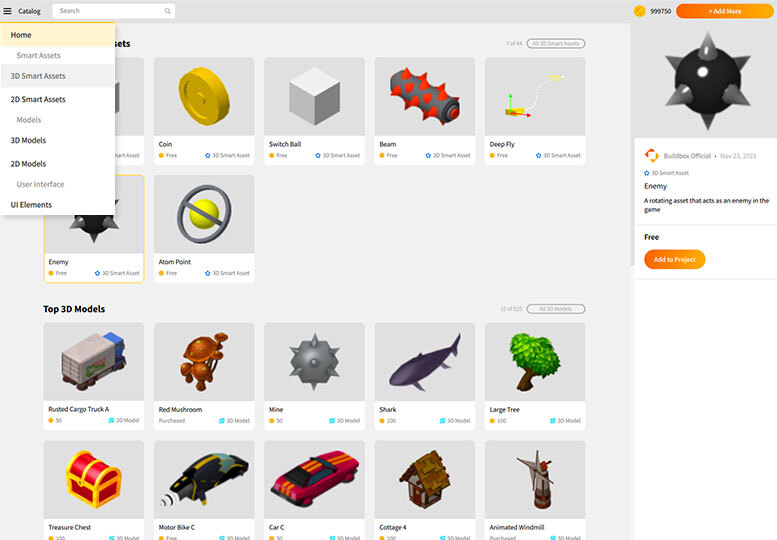Select 2D Smart Assets menu entry
Image resolution: width=777 pixels, height=540 pixels.
tap(57, 100)
